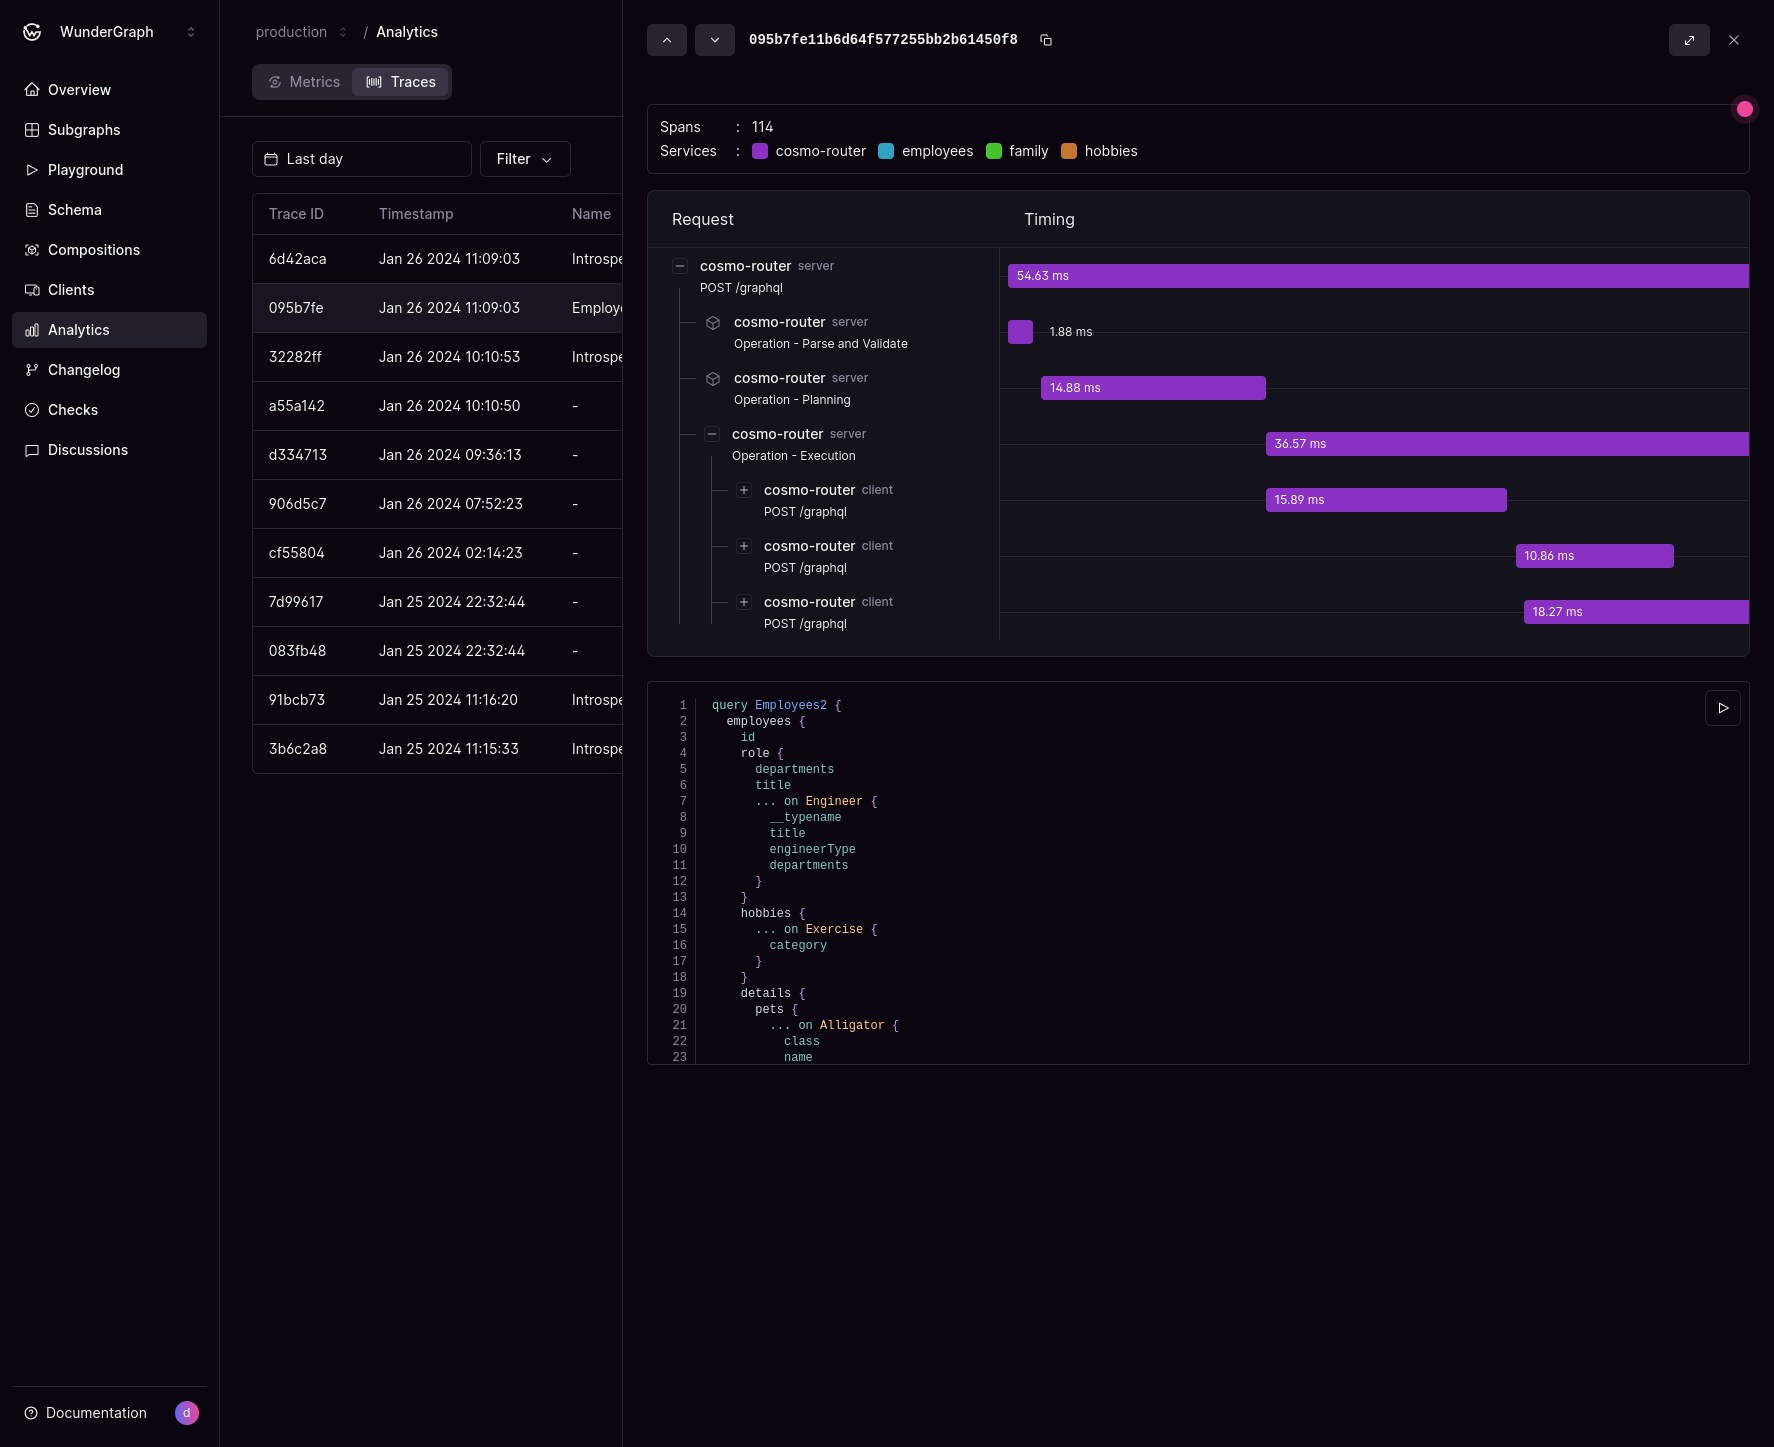The height and width of the screenshot is (1447, 1774).
Task: Click the cosmo-router purple color swatch
Action: point(760,151)
